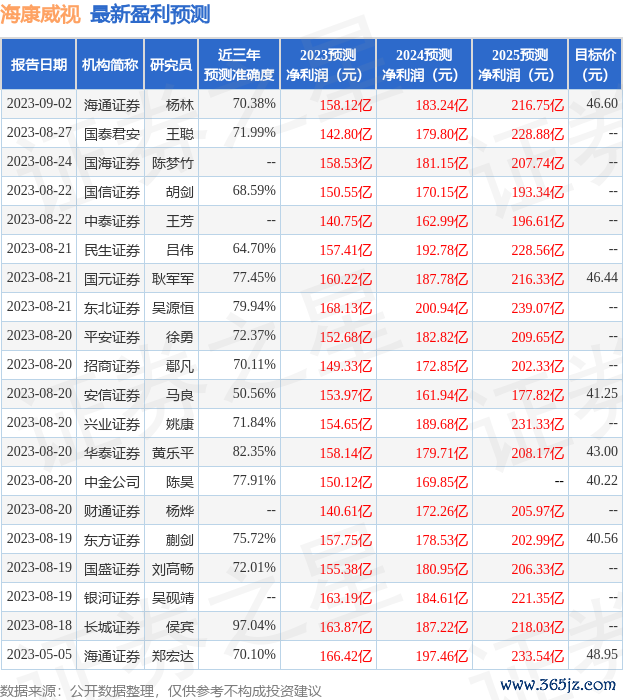Screen dimensions: 623x700
Task: Click 200.94亿 forecast value
Action: click(442, 308)
